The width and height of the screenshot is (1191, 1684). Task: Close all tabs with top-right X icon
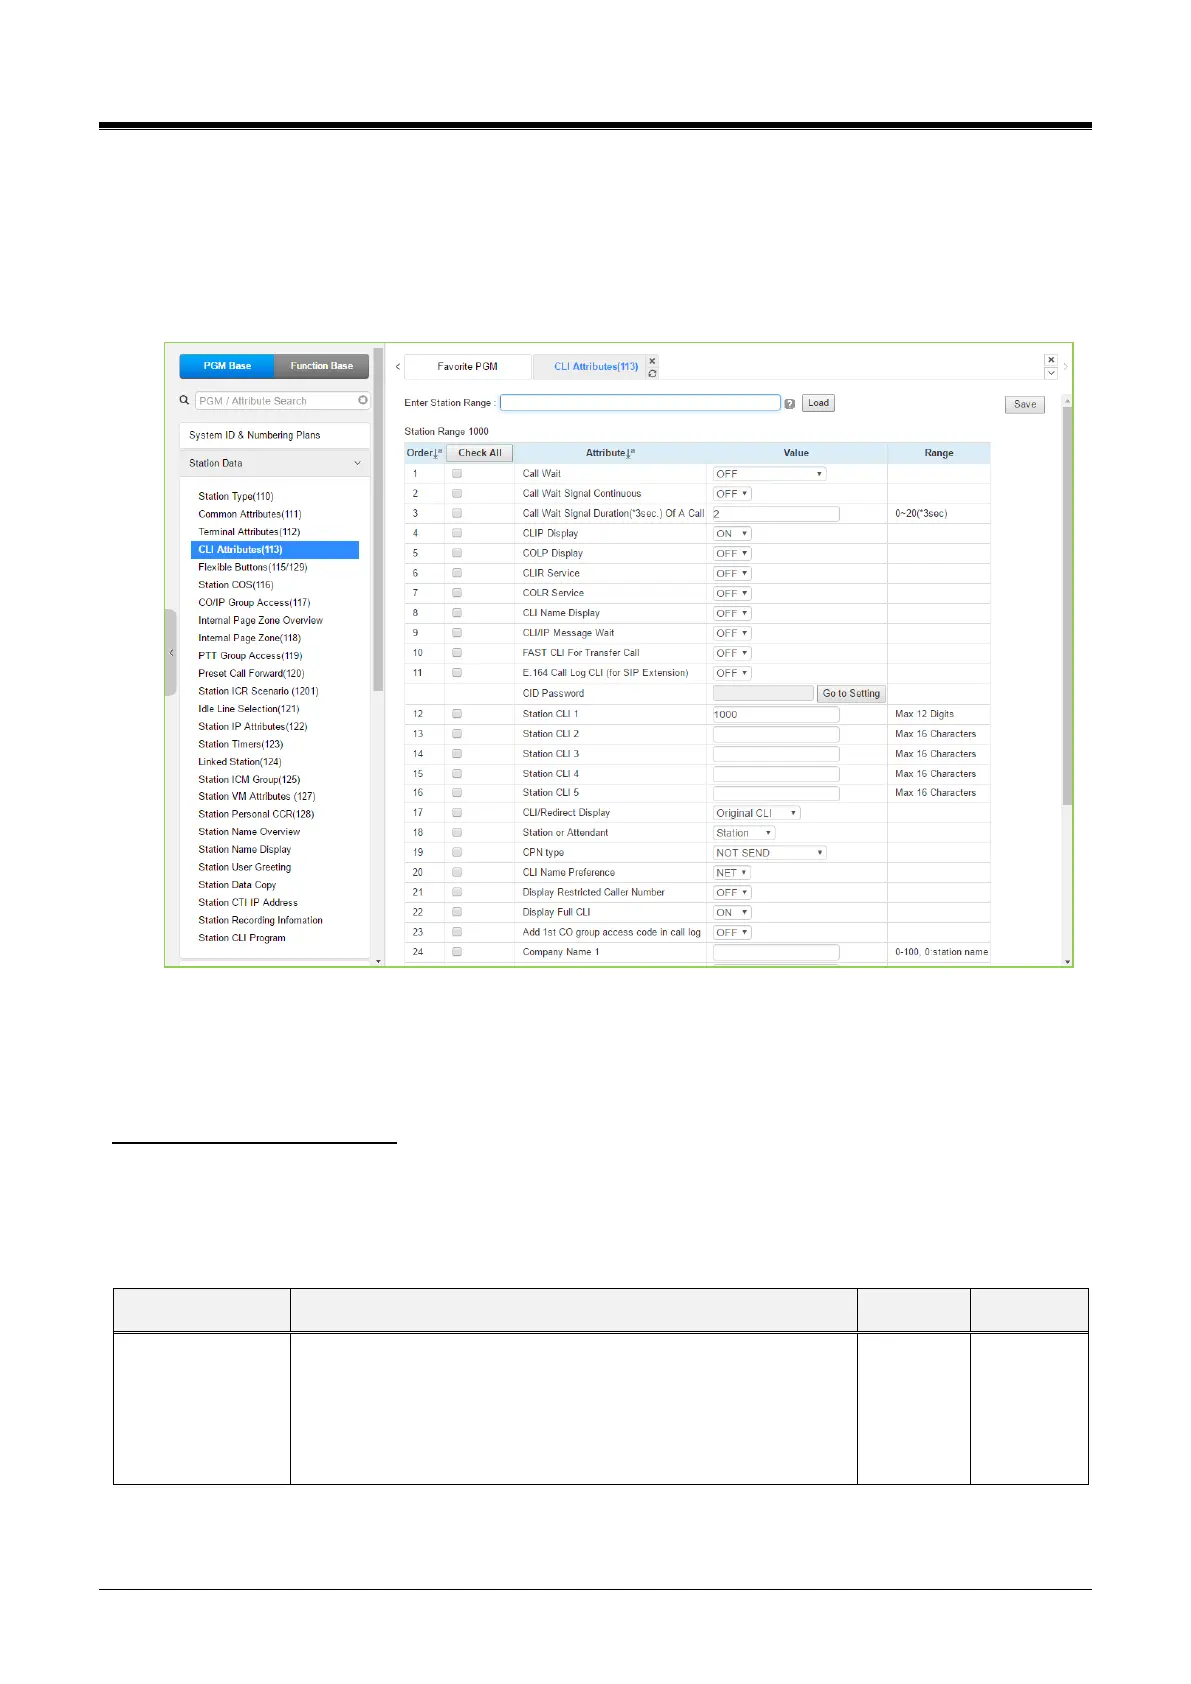pyautogui.click(x=1051, y=360)
